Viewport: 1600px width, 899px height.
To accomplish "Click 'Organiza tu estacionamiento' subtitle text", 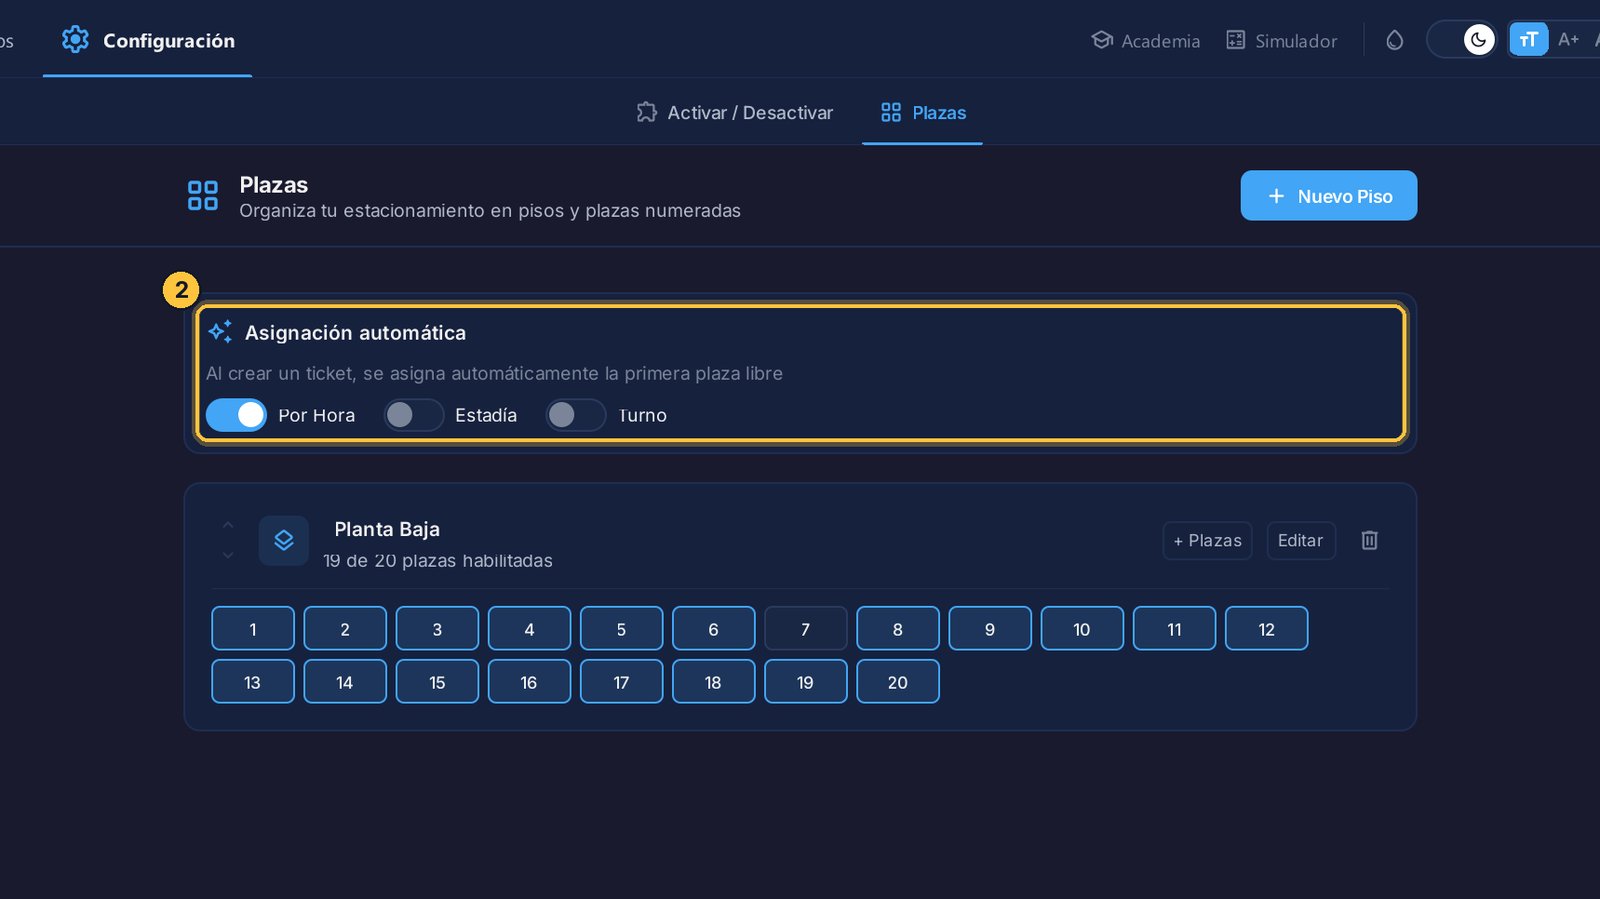I will [490, 211].
